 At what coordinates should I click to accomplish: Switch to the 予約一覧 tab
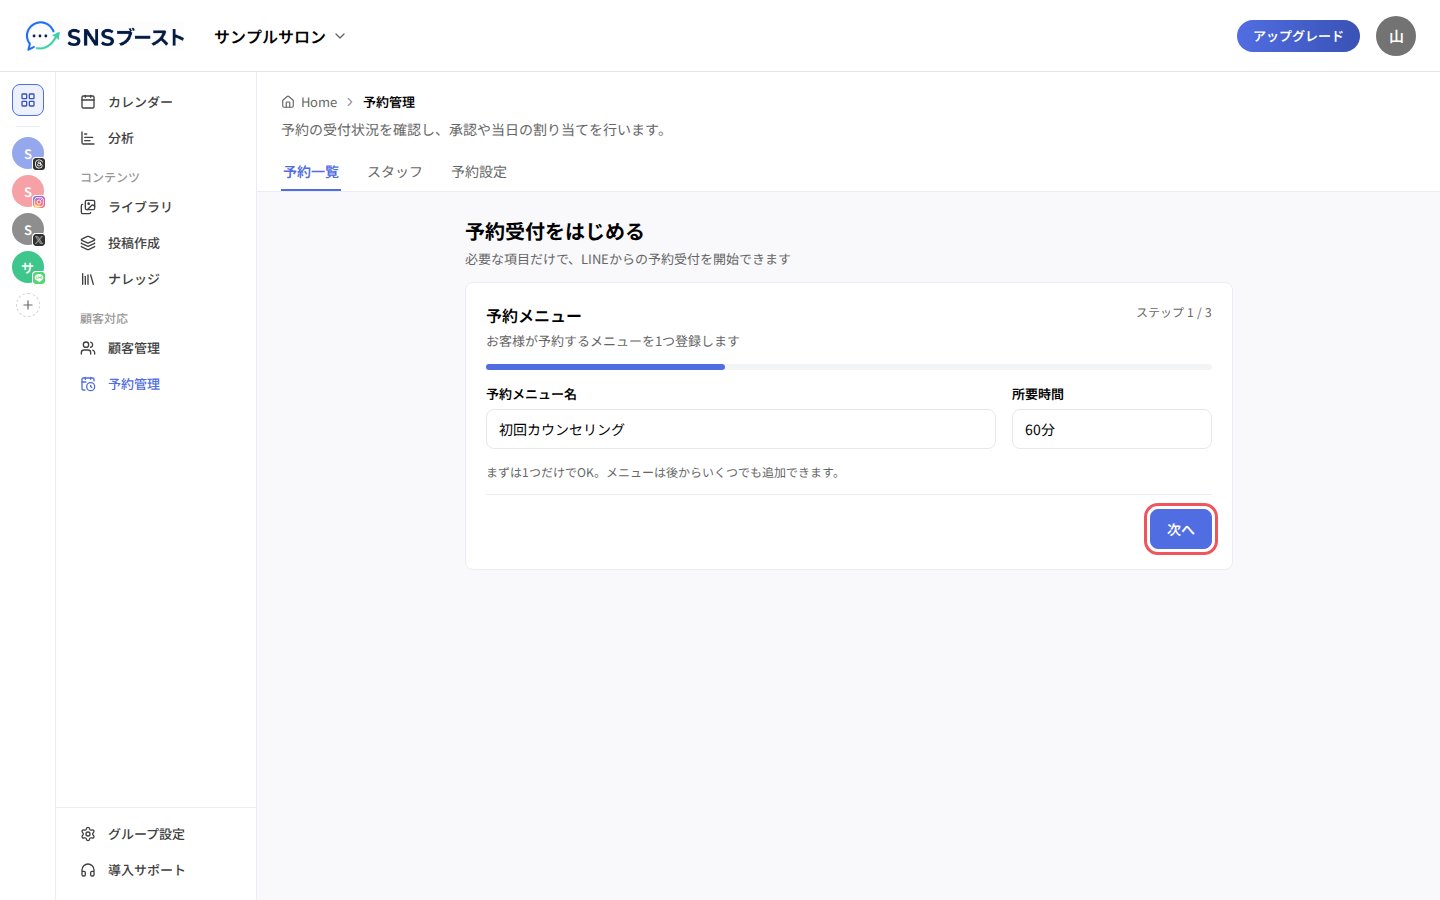(311, 172)
